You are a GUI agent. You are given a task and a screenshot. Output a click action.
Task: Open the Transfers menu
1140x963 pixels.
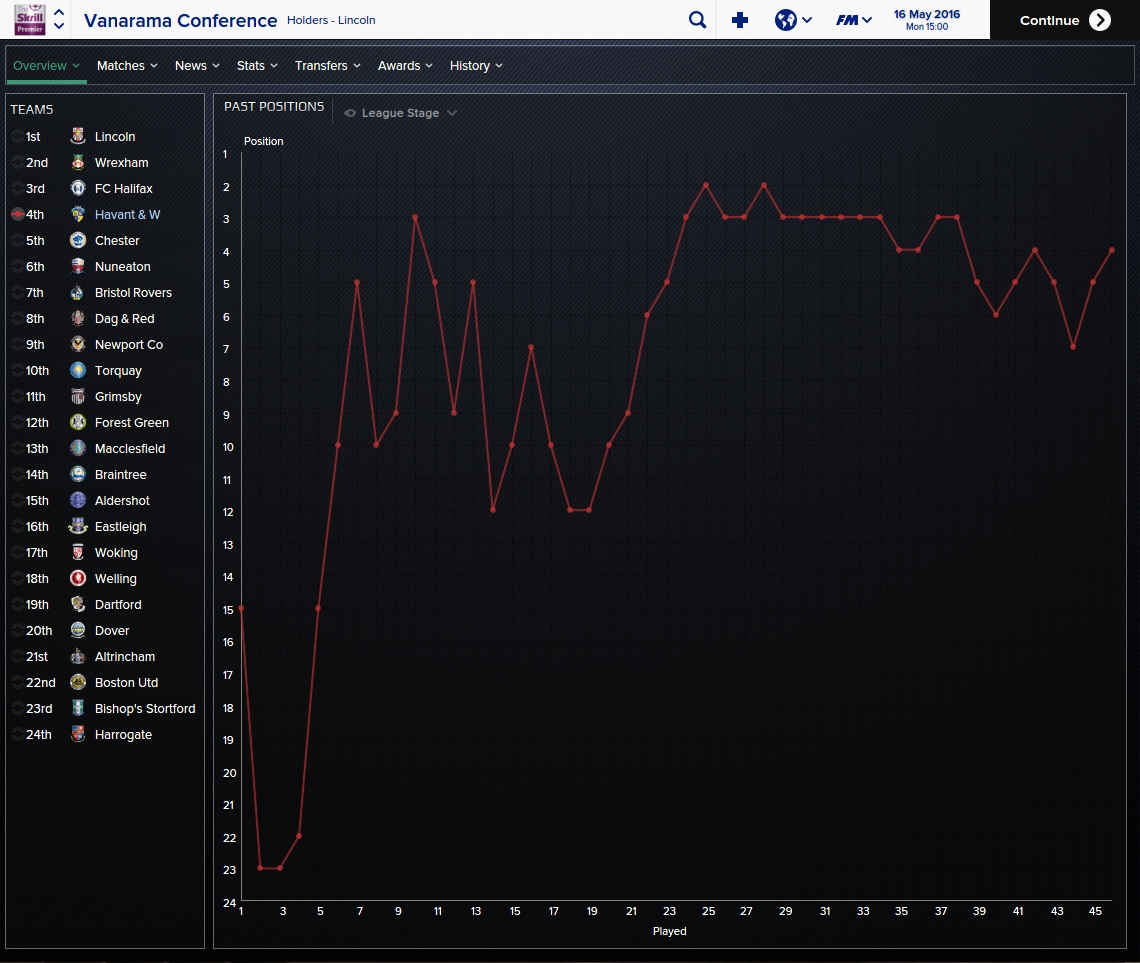point(328,65)
